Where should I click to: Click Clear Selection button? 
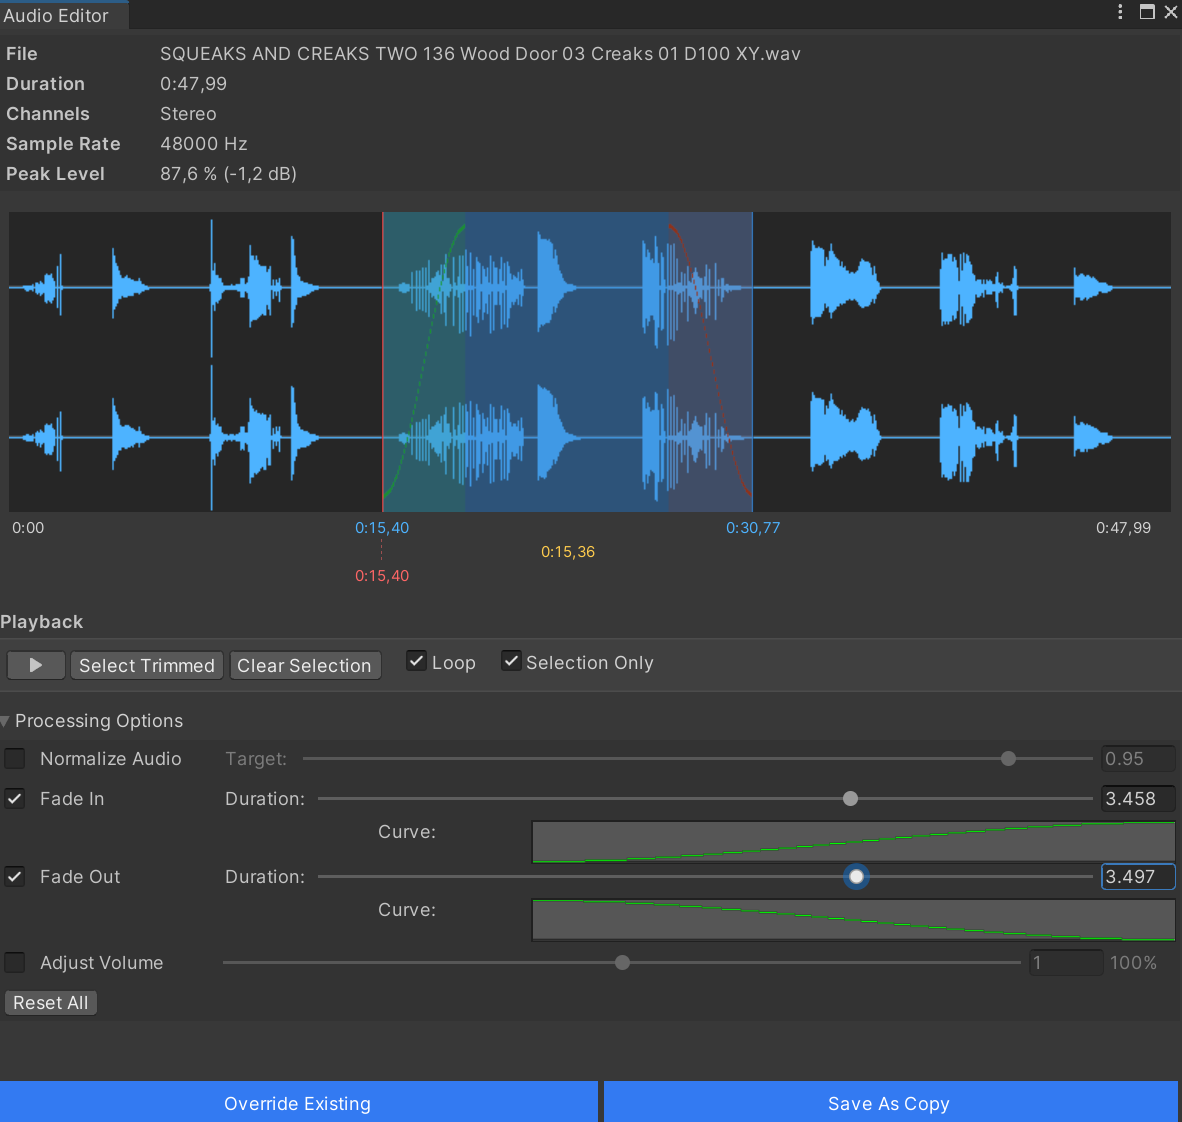click(305, 665)
